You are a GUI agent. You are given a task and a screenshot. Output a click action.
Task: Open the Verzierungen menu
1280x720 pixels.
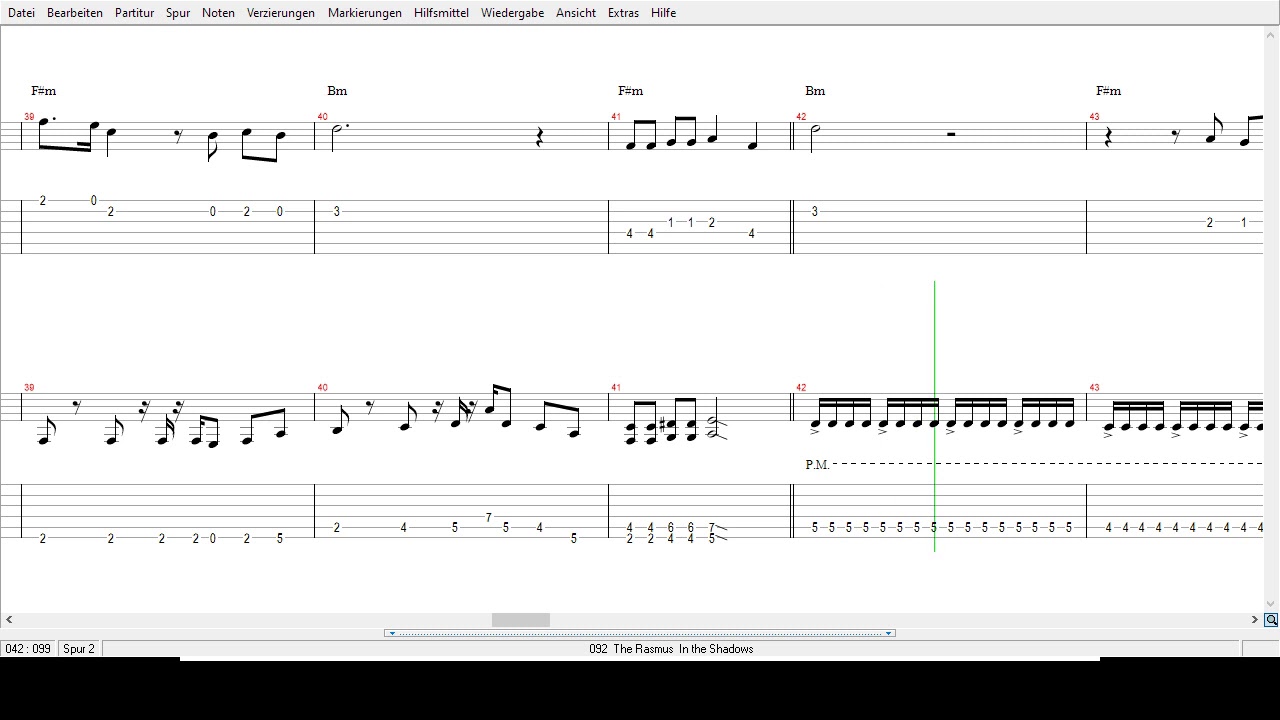click(281, 13)
